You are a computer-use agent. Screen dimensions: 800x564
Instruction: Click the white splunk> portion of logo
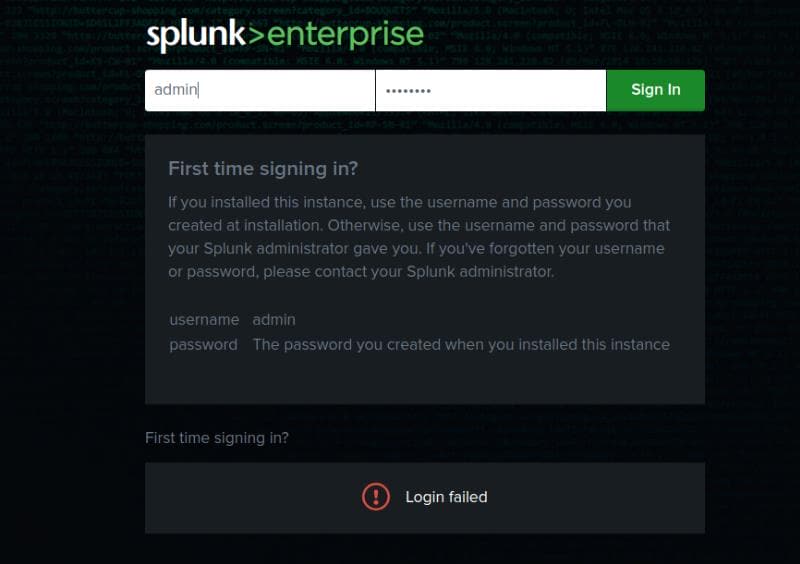(x=205, y=35)
